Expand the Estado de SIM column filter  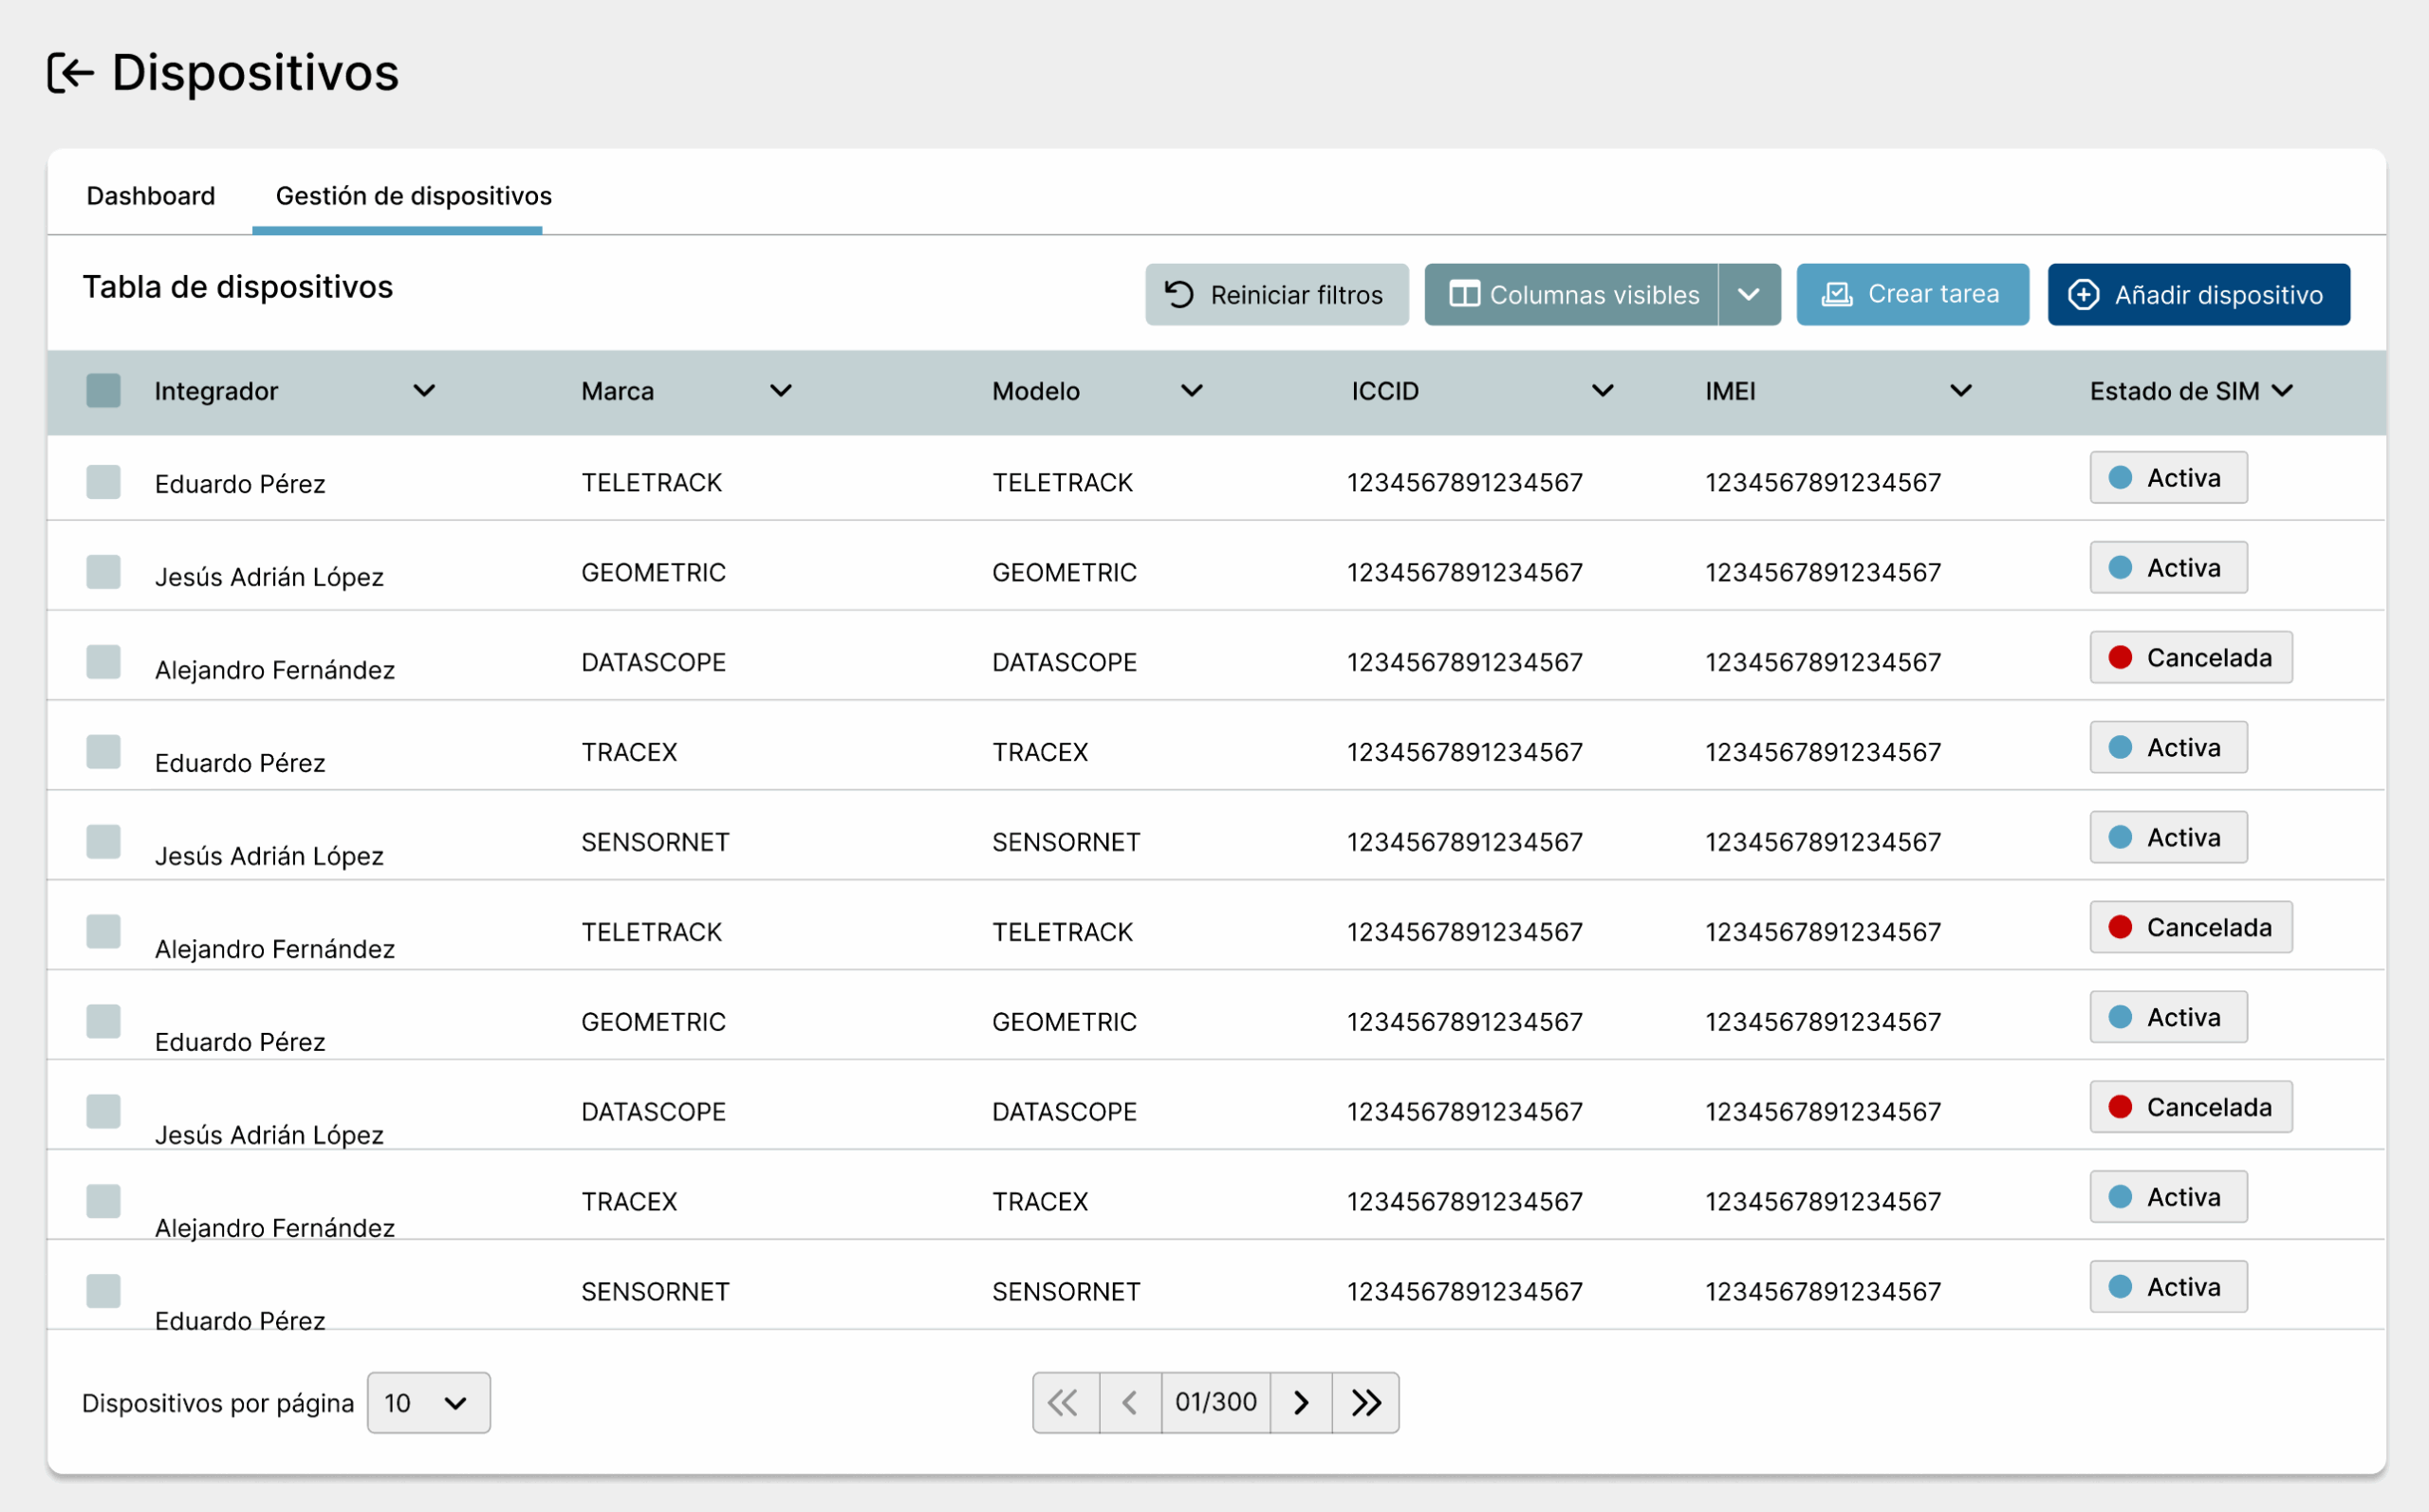click(x=2281, y=390)
